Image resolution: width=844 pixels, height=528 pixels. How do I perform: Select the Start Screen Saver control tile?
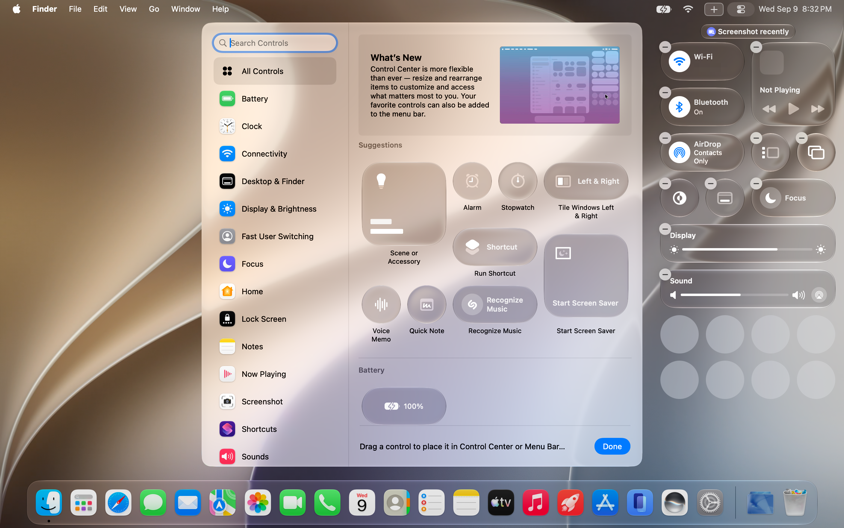click(586, 278)
